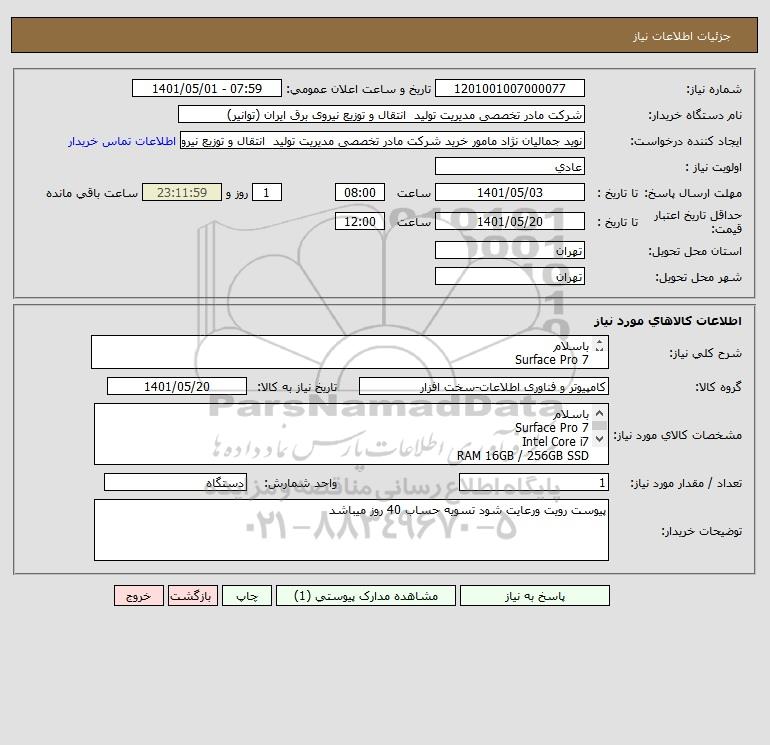Click the اولویت نیاز field showing عادي
This screenshot has height=745, width=770.
coord(510,166)
